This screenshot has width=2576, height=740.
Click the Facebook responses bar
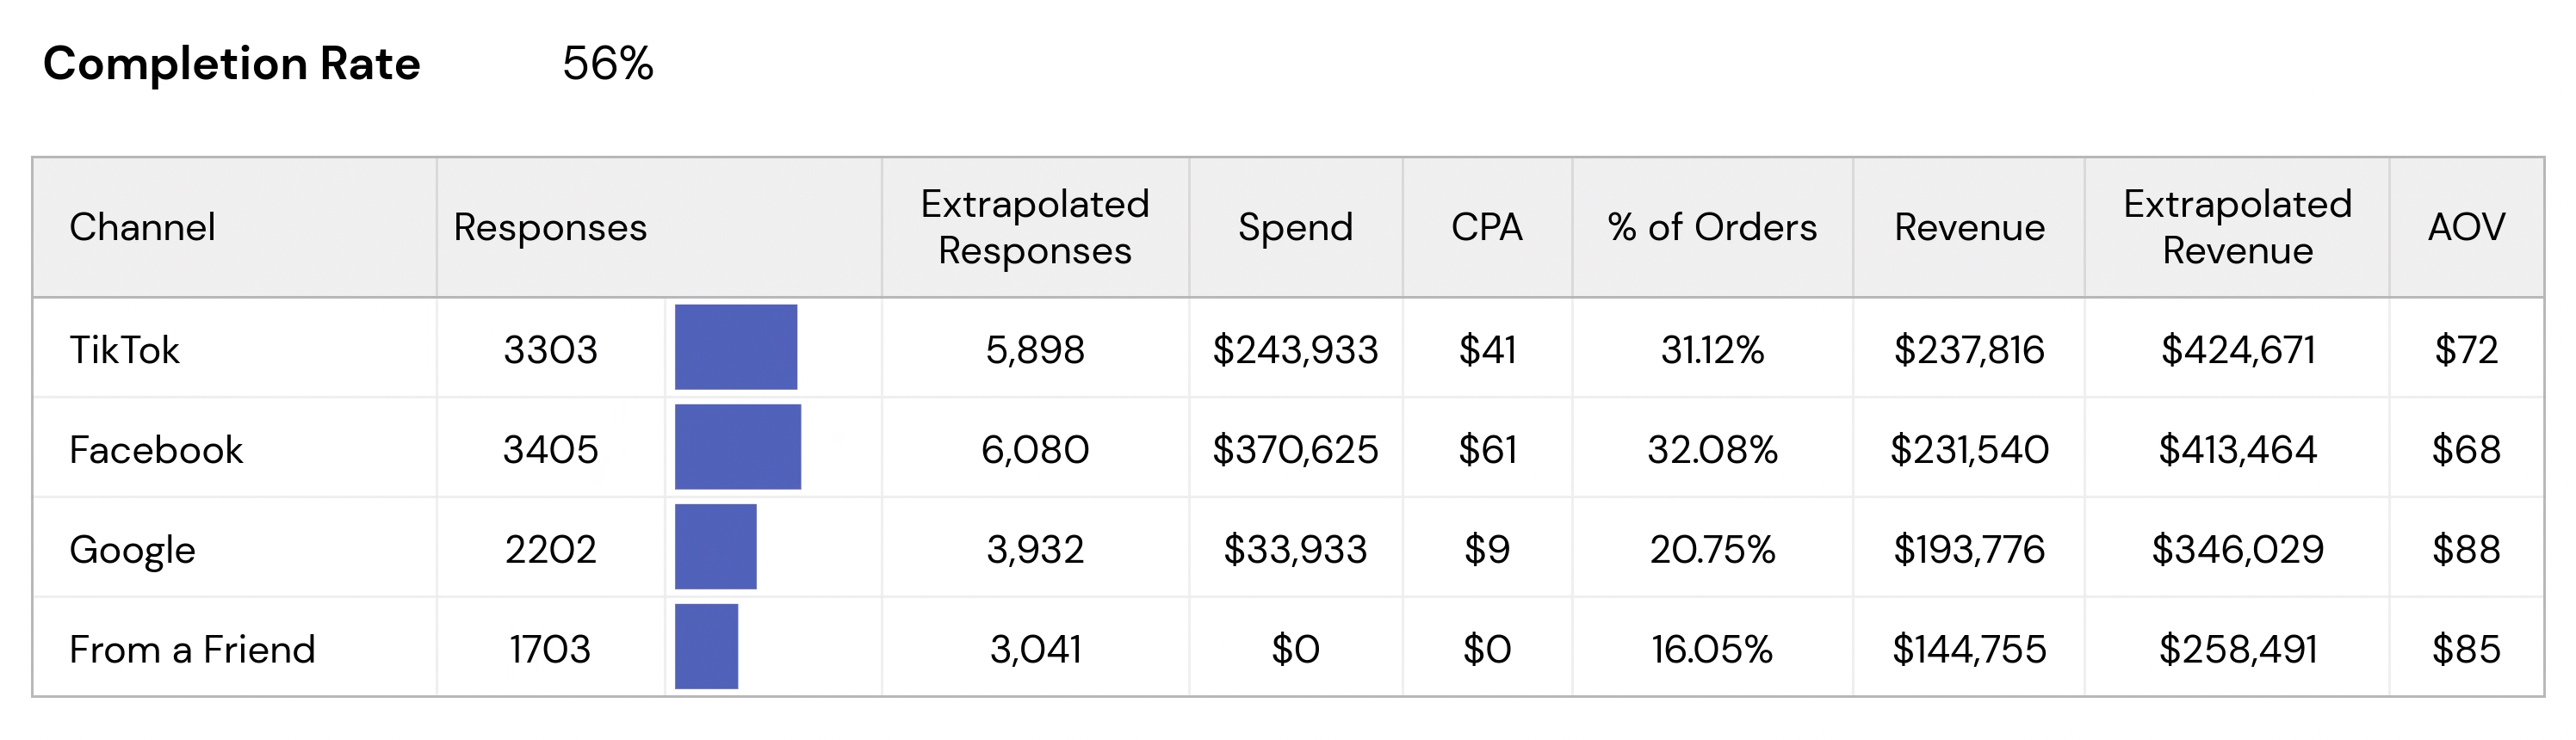pyautogui.click(x=737, y=447)
